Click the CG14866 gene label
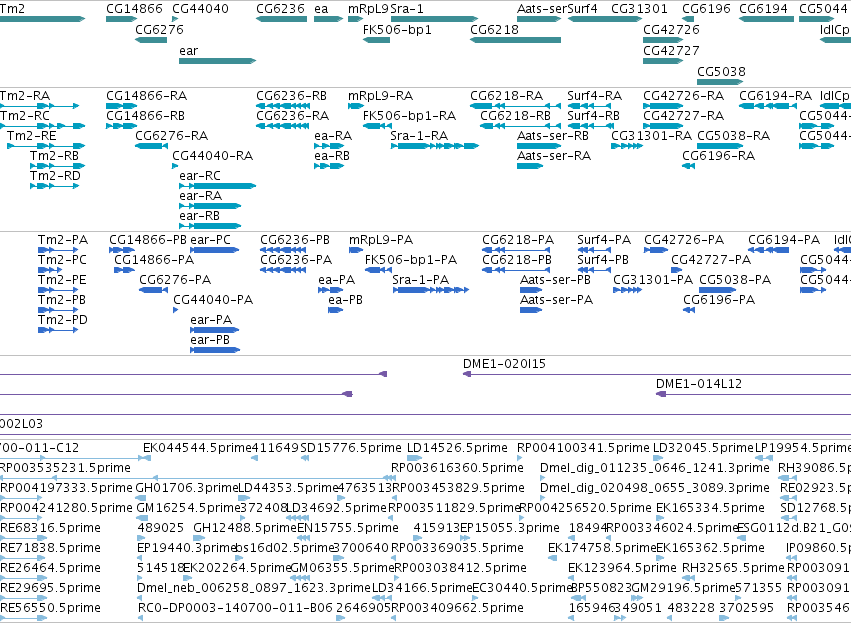This screenshot has width=851, height=623. coord(134,9)
